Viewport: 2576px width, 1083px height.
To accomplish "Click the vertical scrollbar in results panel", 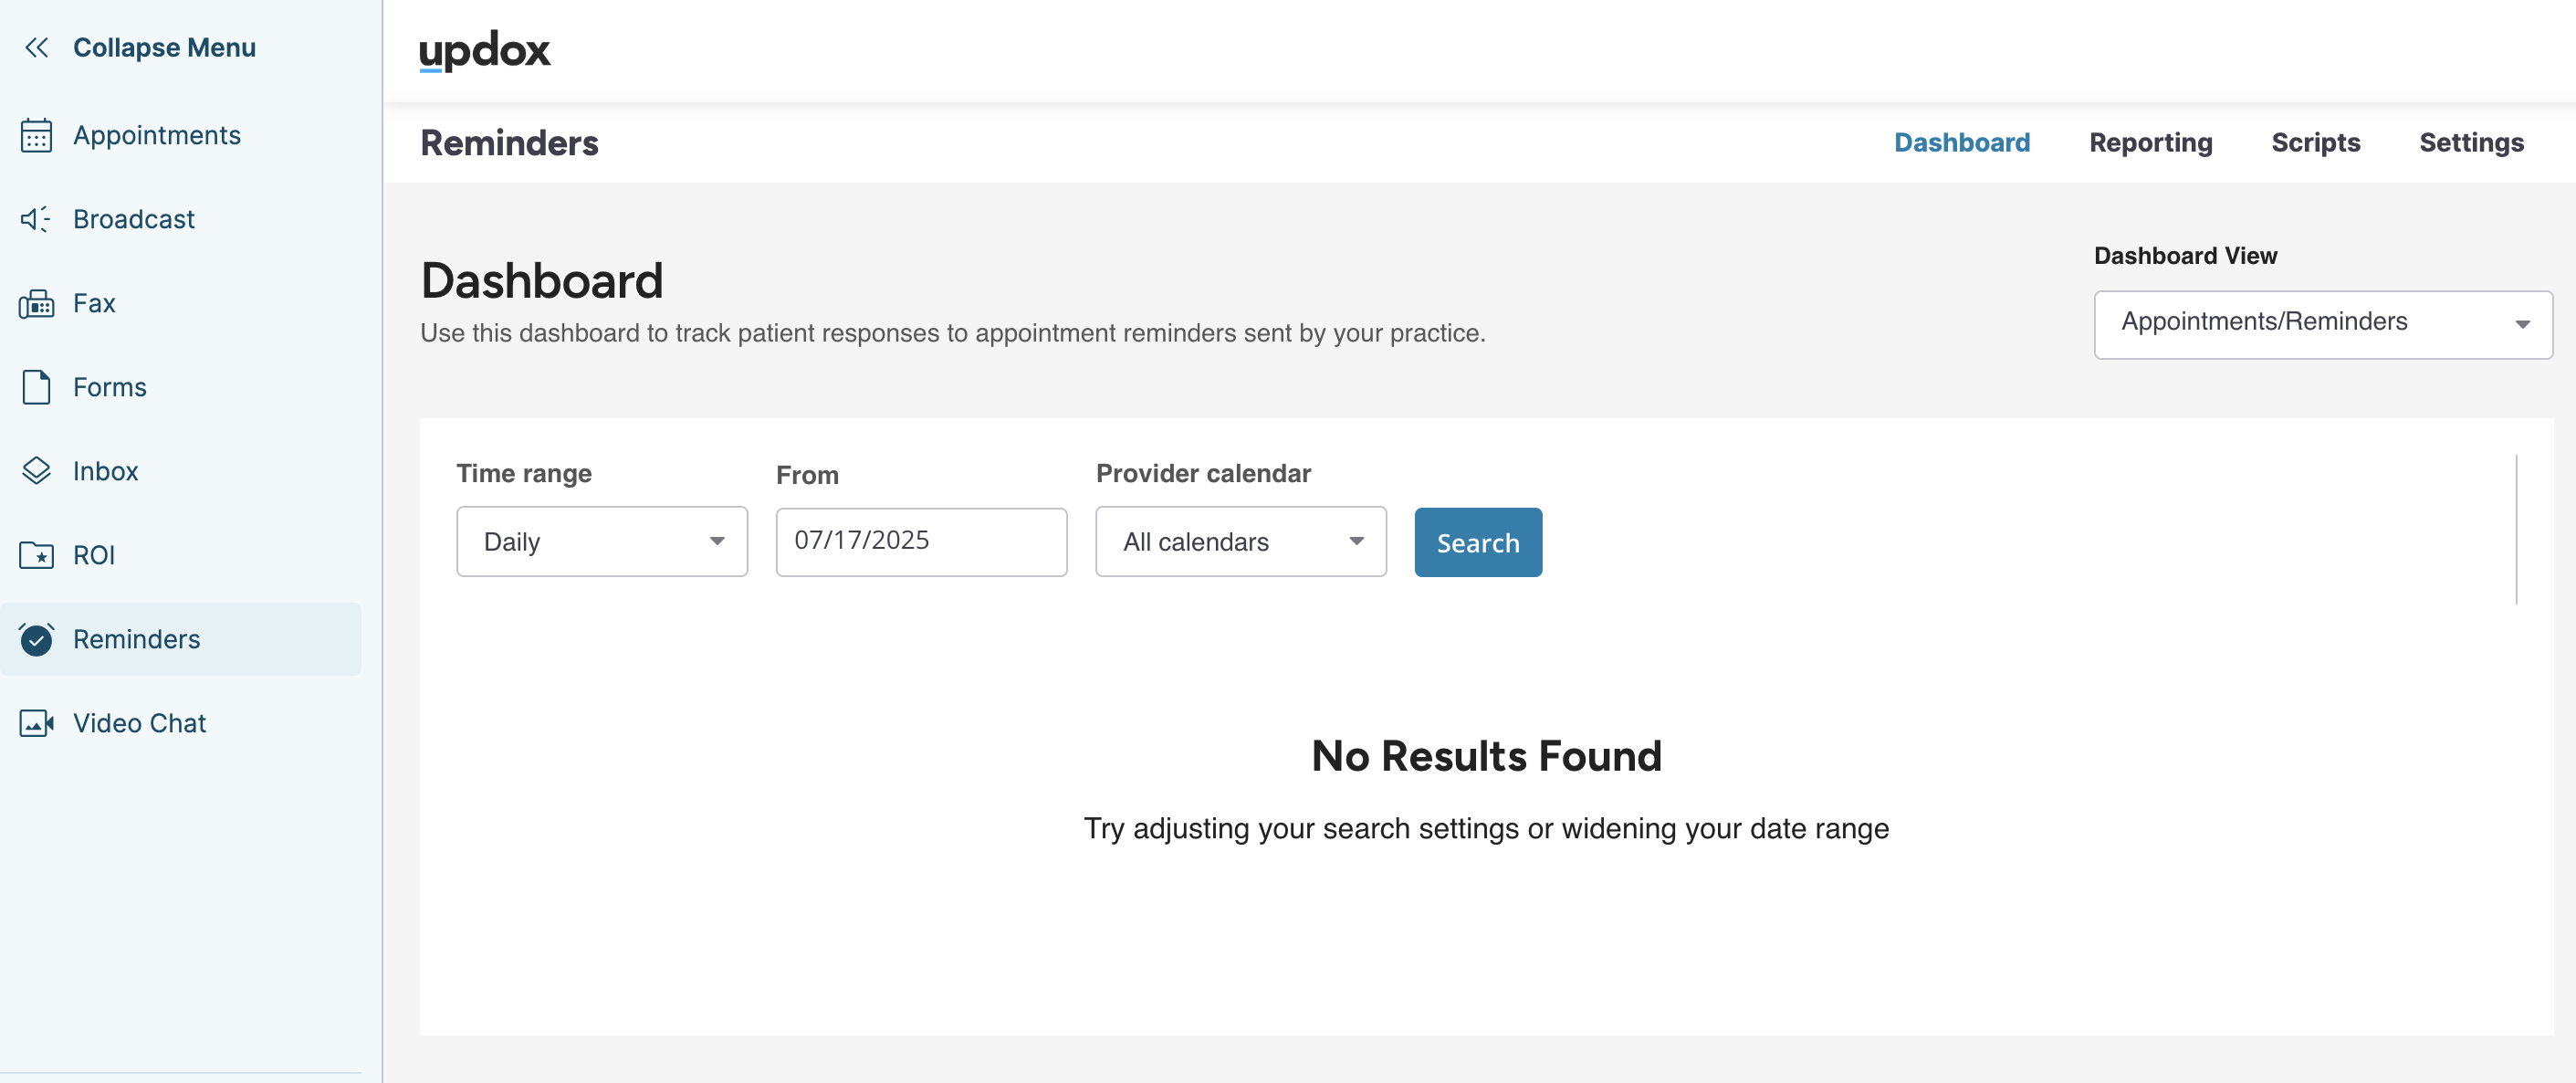I will pyautogui.click(x=2516, y=530).
